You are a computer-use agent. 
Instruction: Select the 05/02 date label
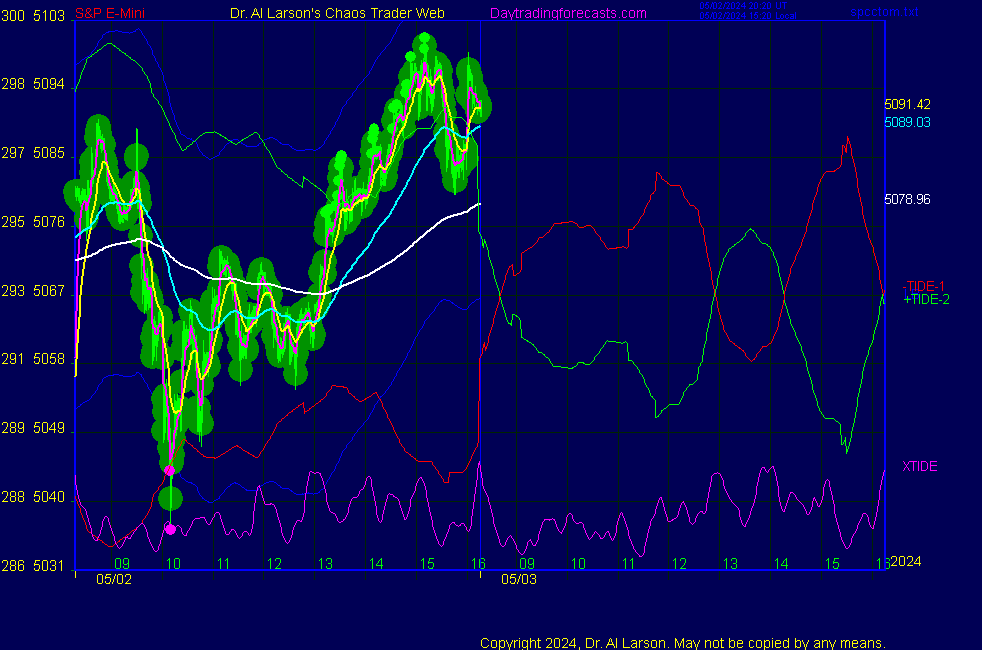click(x=112, y=579)
